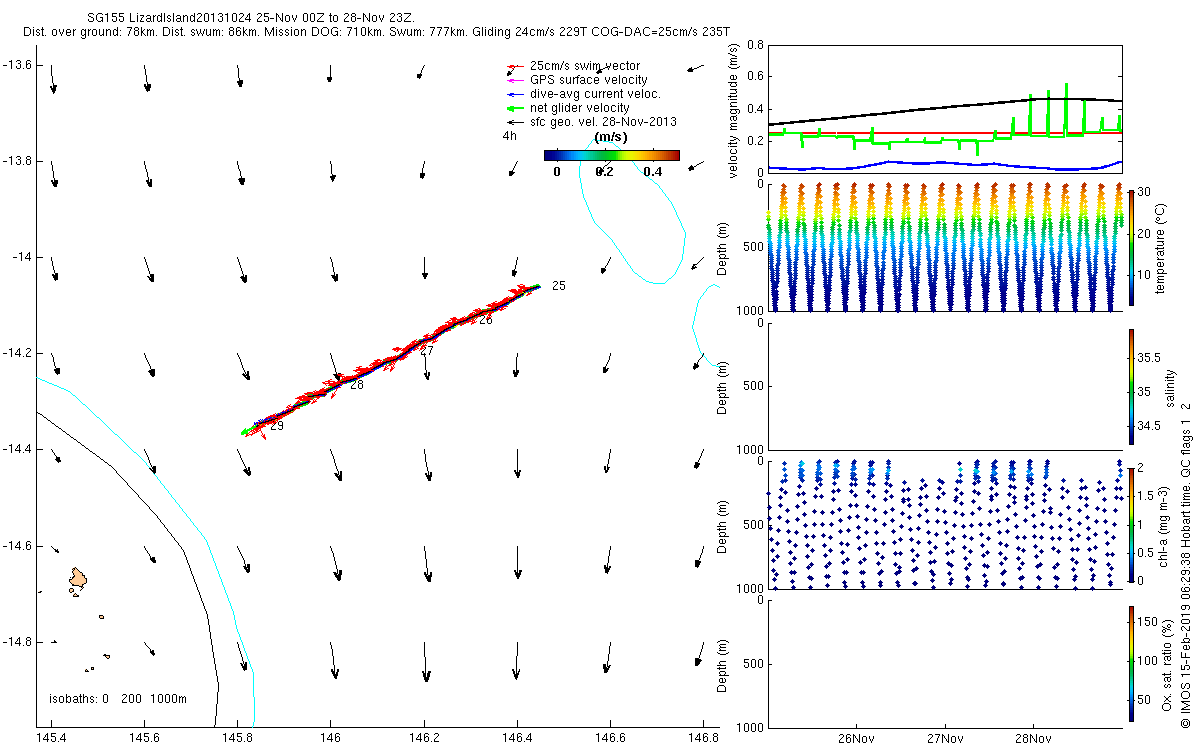Screen dimensions: 1200x750
Task: Click 'velocity magnitude (m/s)' axis label
Action: pyautogui.click(x=734, y=109)
